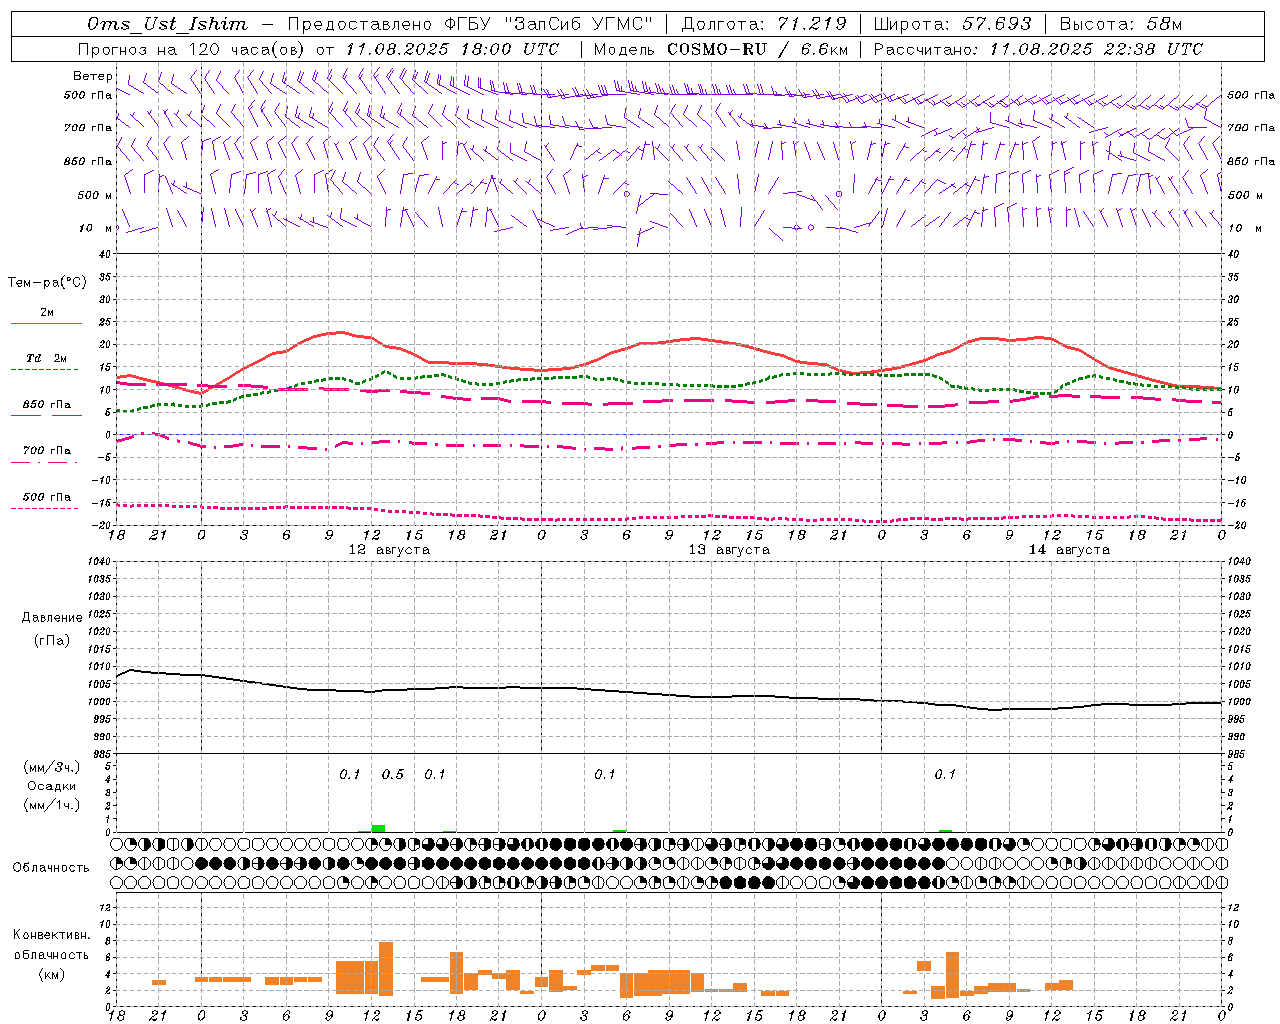Click the 500 м wind level label on left
The width and height of the screenshot is (1280, 1024).
[x=96, y=195]
